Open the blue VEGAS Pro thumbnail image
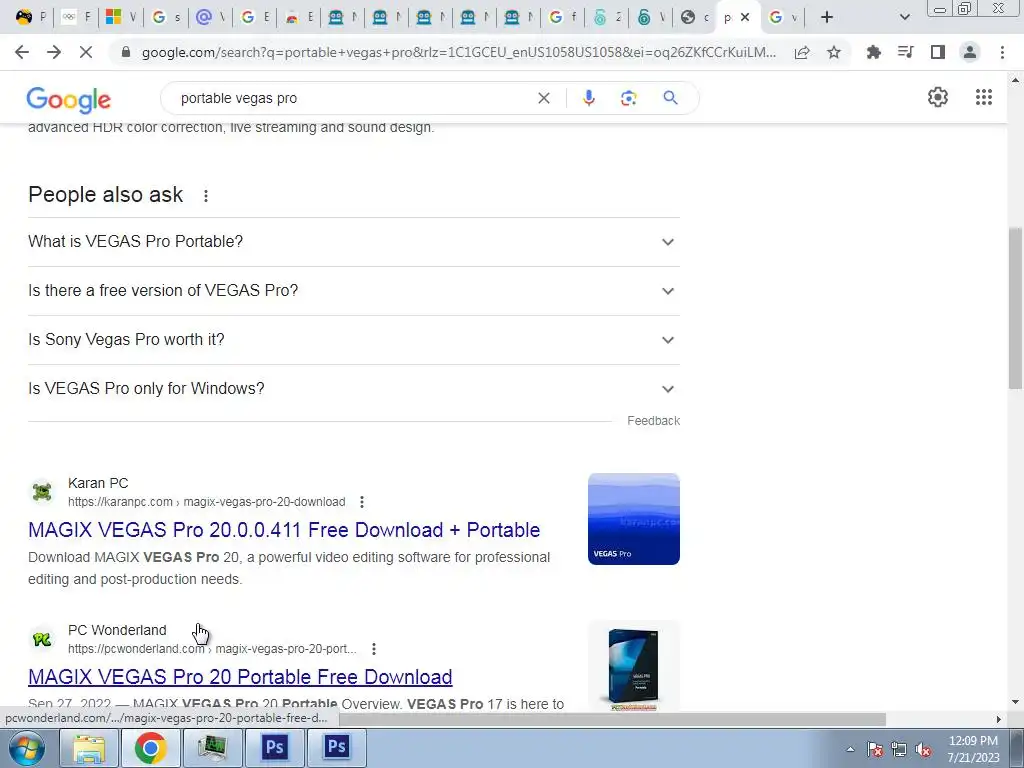This screenshot has height=768, width=1024. coord(633,519)
